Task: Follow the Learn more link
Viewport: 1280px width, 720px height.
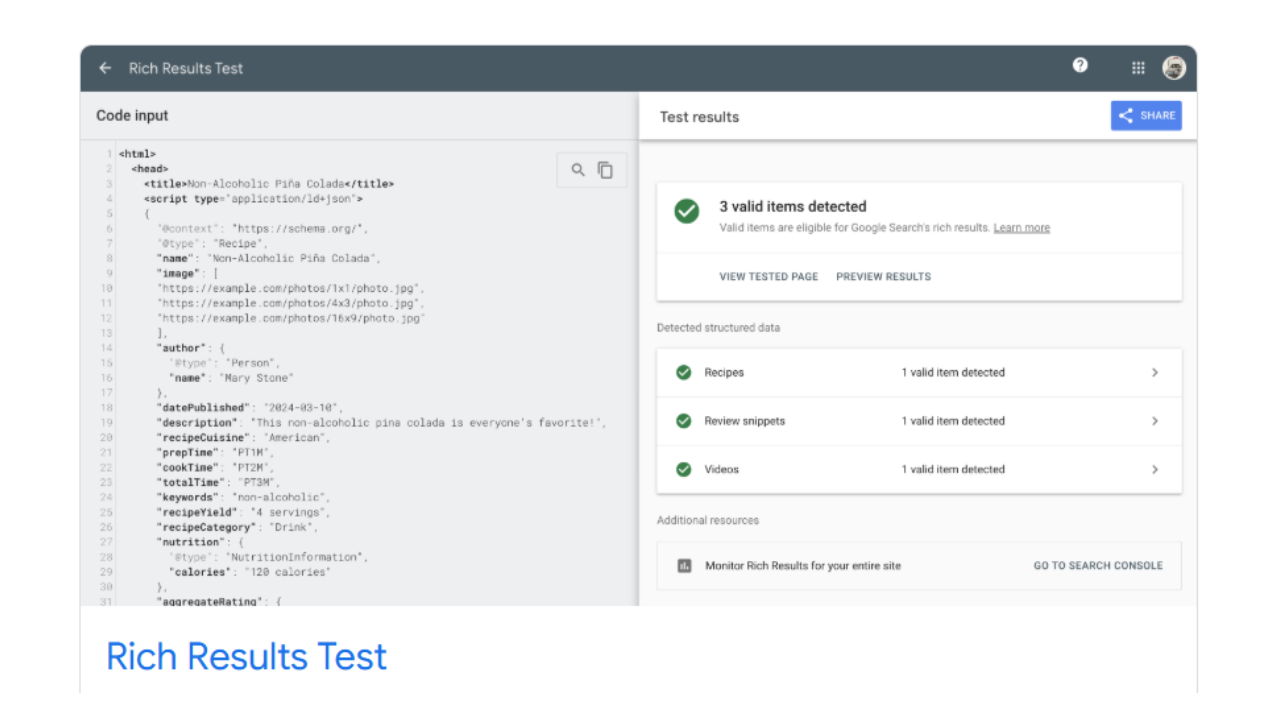Action: point(1021,228)
